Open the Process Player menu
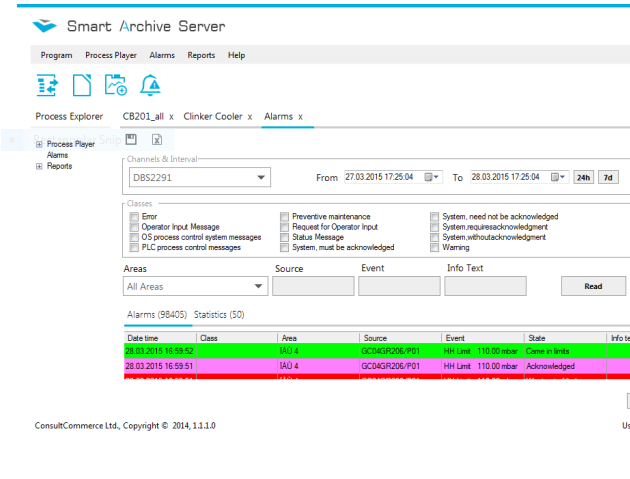The width and height of the screenshot is (630, 479). coord(111,55)
